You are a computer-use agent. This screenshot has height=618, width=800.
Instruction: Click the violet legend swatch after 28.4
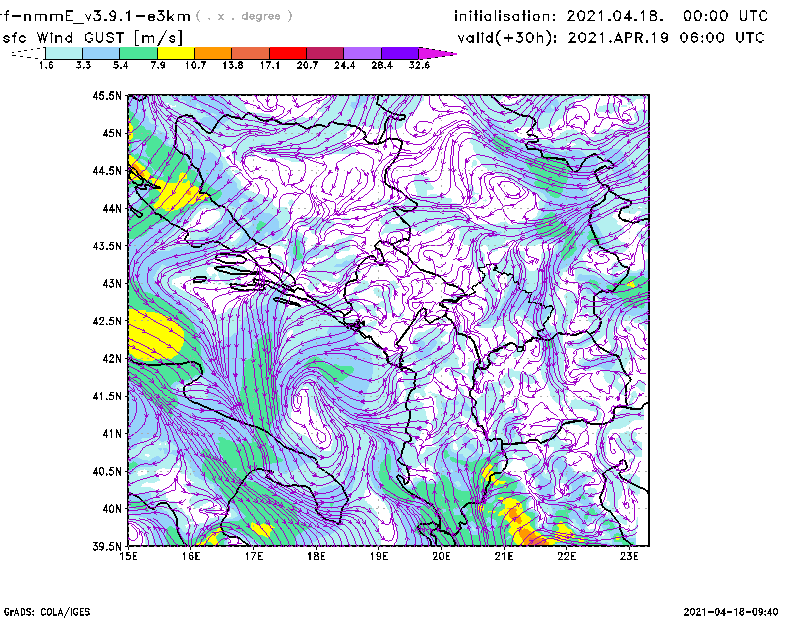tap(400, 53)
